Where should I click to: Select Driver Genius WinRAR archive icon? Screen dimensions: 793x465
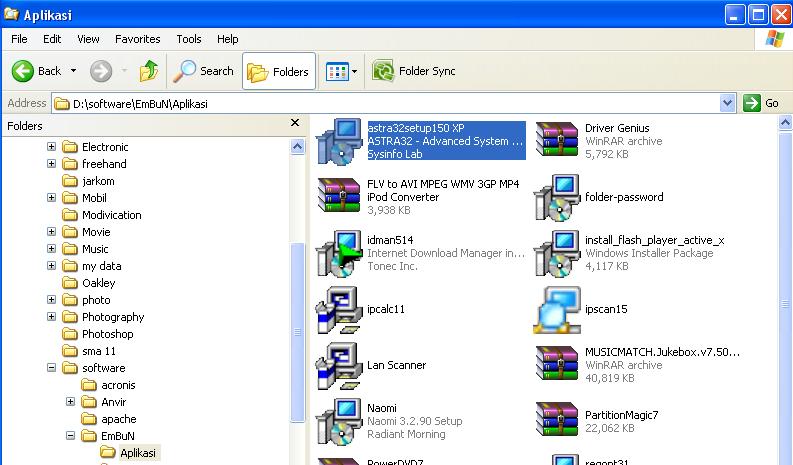coord(557,139)
